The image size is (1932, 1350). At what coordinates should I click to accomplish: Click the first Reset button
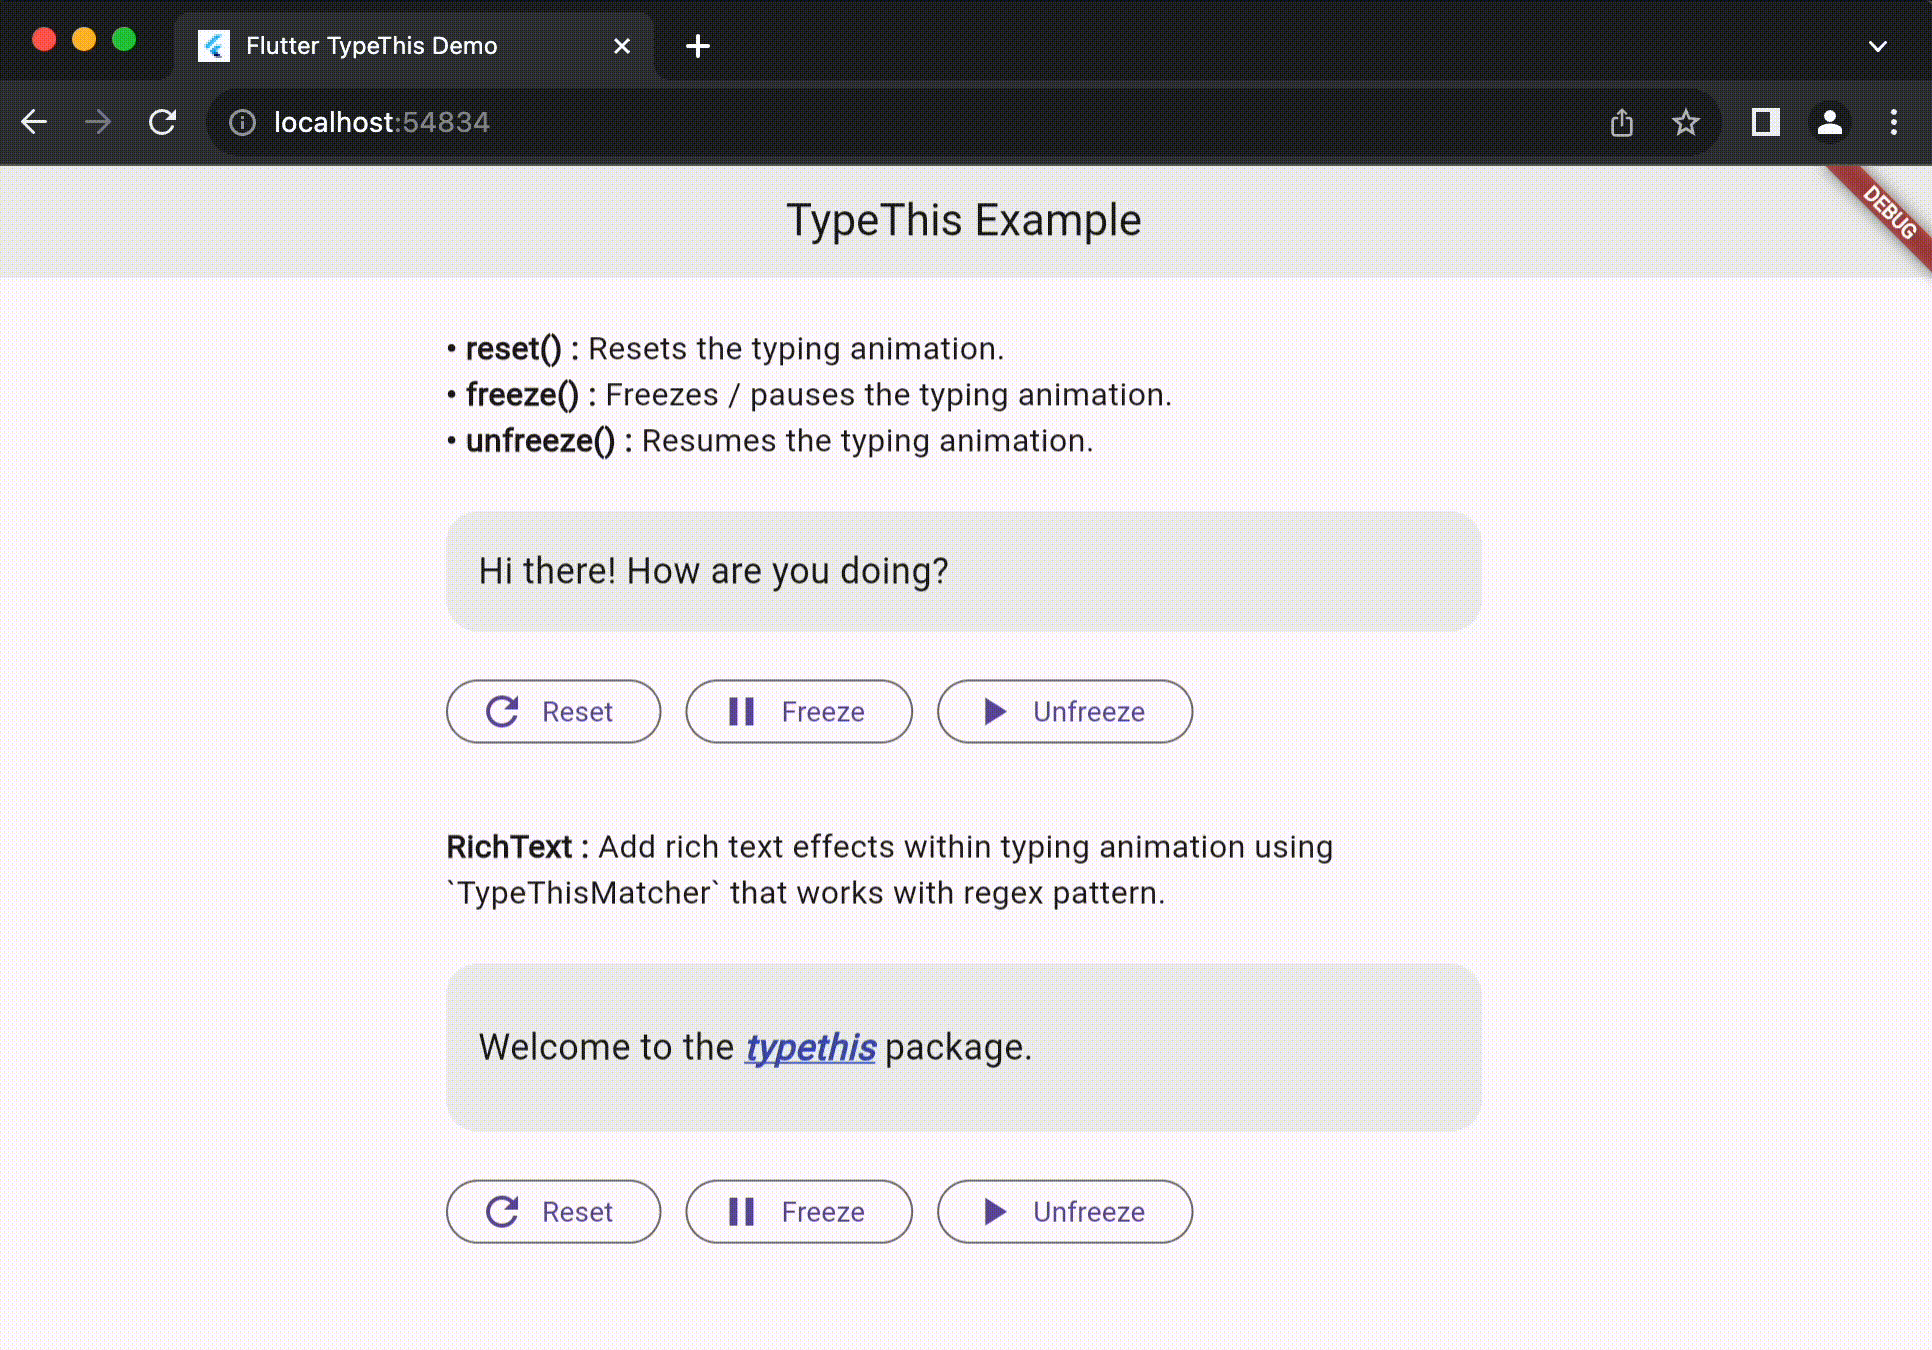(x=553, y=711)
